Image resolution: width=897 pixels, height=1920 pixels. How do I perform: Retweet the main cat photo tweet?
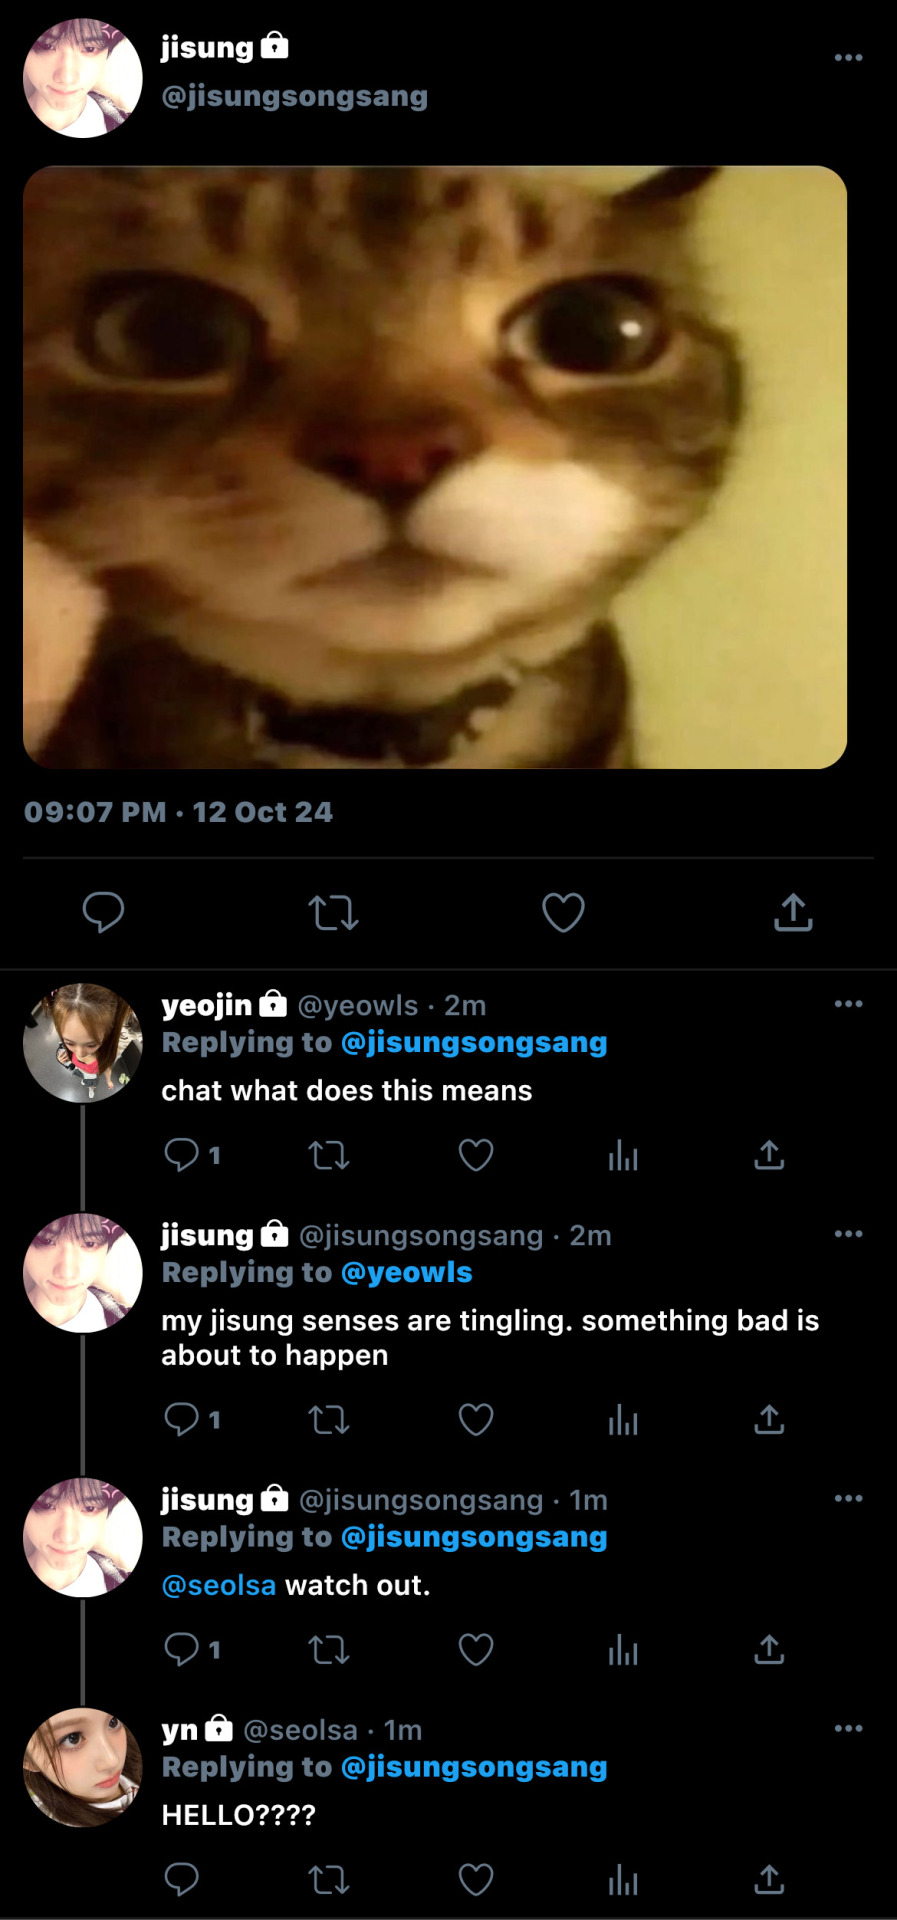tap(333, 912)
